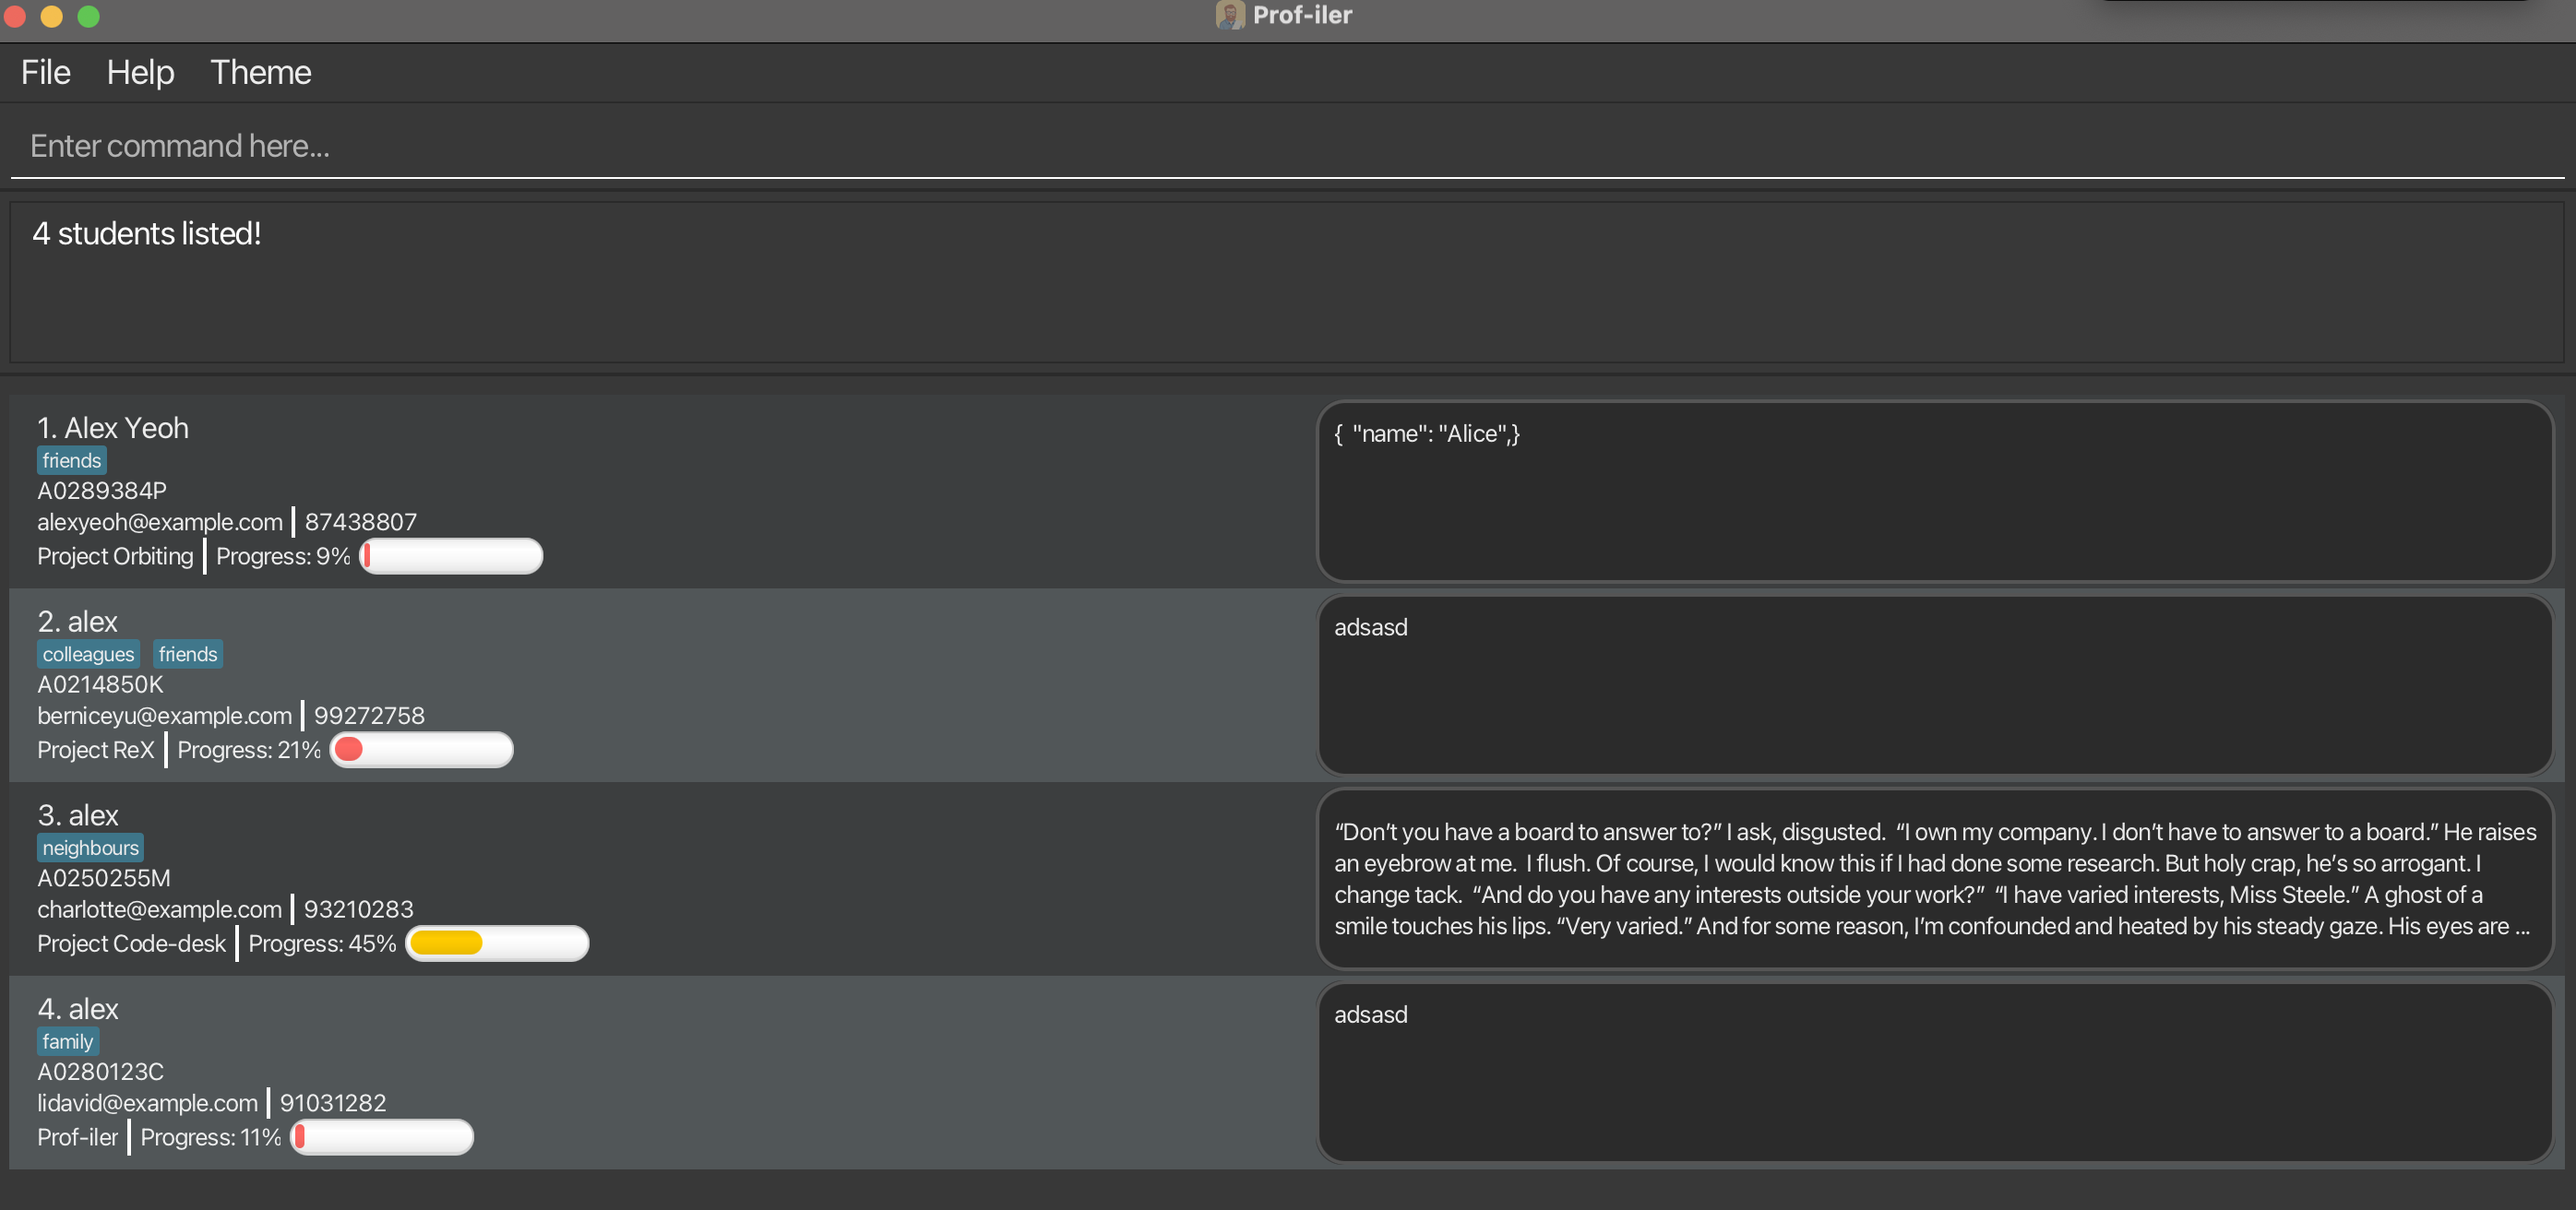Click the long quoted note for student 3
Image resolution: width=2576 pixels, height=1210 pixels.
click(1935, 878)
